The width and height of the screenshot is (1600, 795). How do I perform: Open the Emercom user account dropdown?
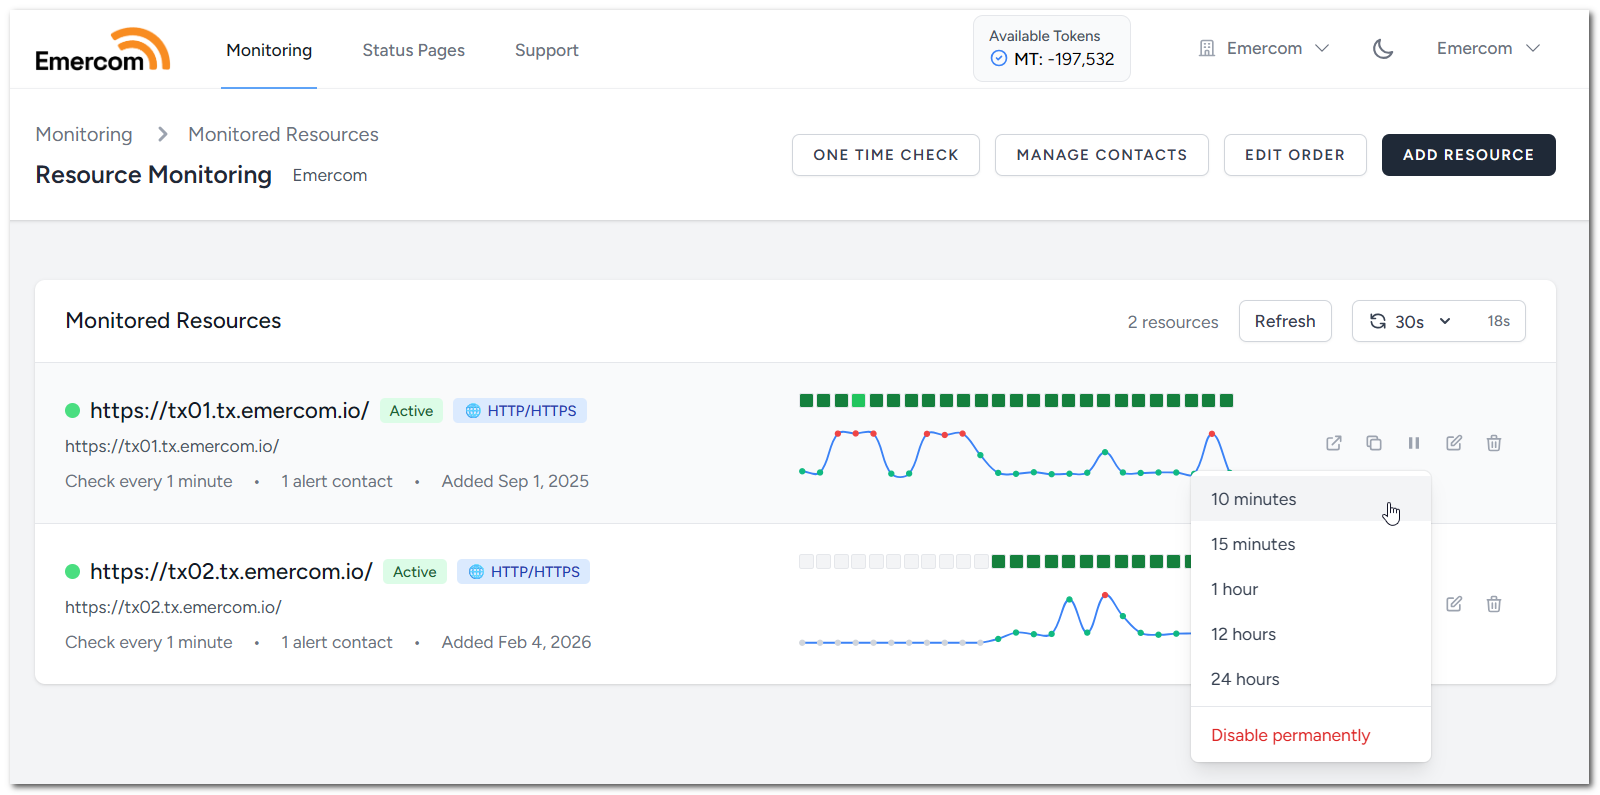(x=1488, y=48)
